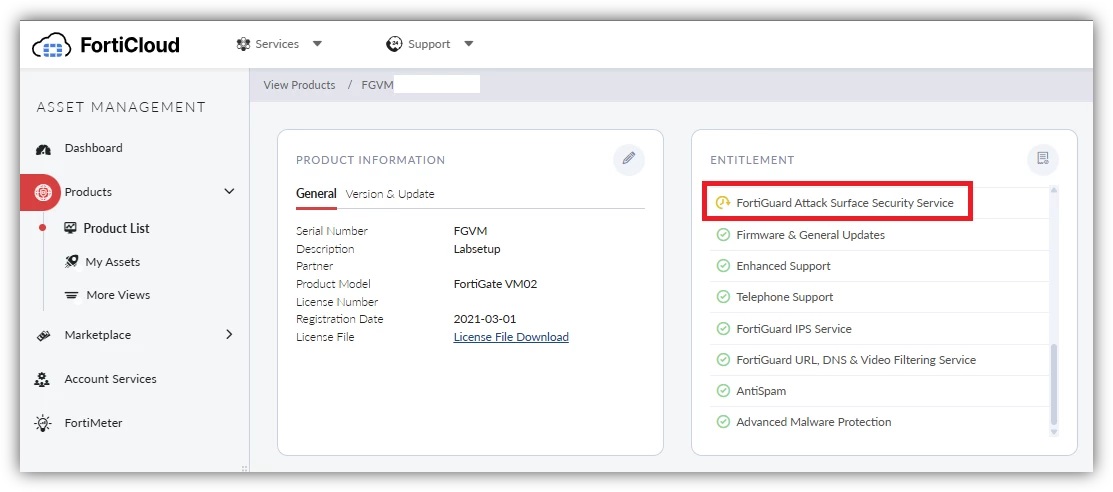The image size is (1113, 492).
Task: Open My Assets in sidebar
Action: (x=112, y=262)
